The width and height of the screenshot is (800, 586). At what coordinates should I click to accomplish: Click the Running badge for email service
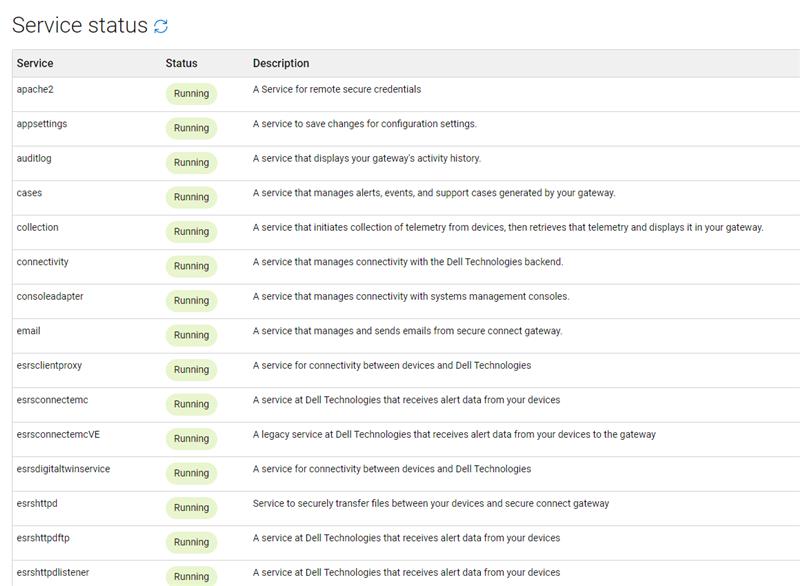pos(191,335)
